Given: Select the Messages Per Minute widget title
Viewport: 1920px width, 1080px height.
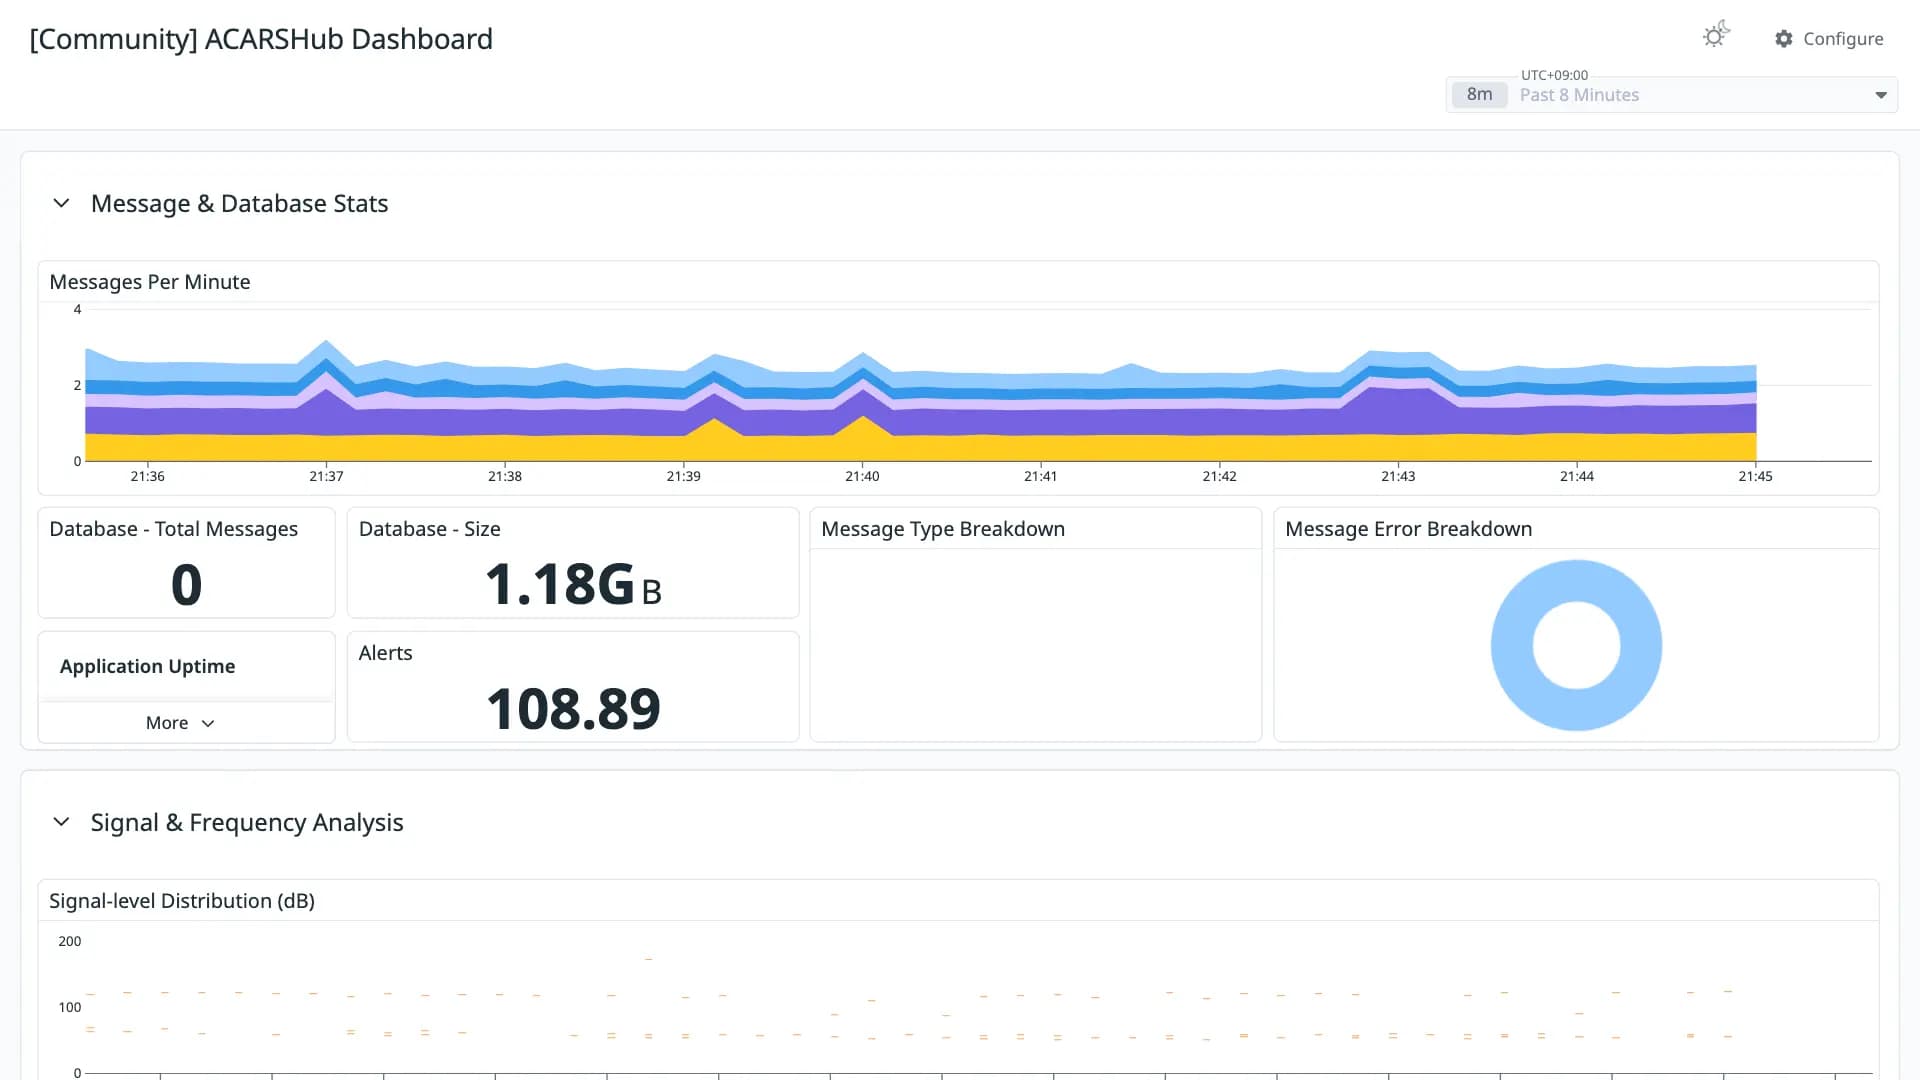Looking at the screenshot, I should tap(150, 282).
